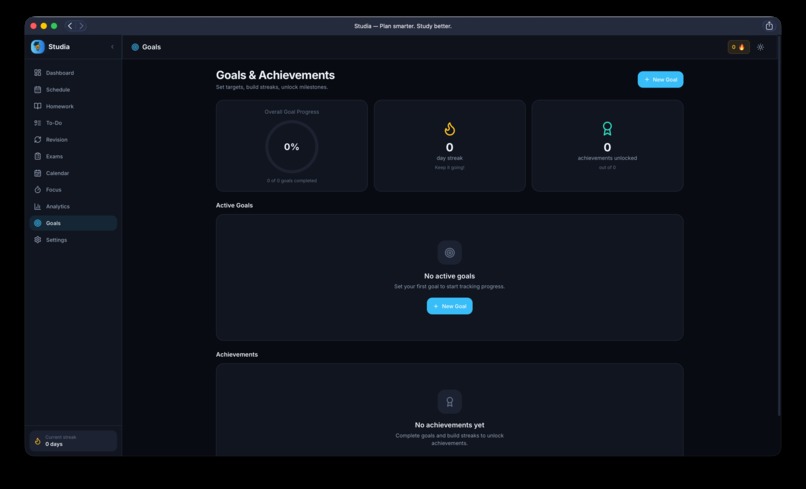Switch to the Exams menu item
Screen dimensions: 806x489
(74, 156)
